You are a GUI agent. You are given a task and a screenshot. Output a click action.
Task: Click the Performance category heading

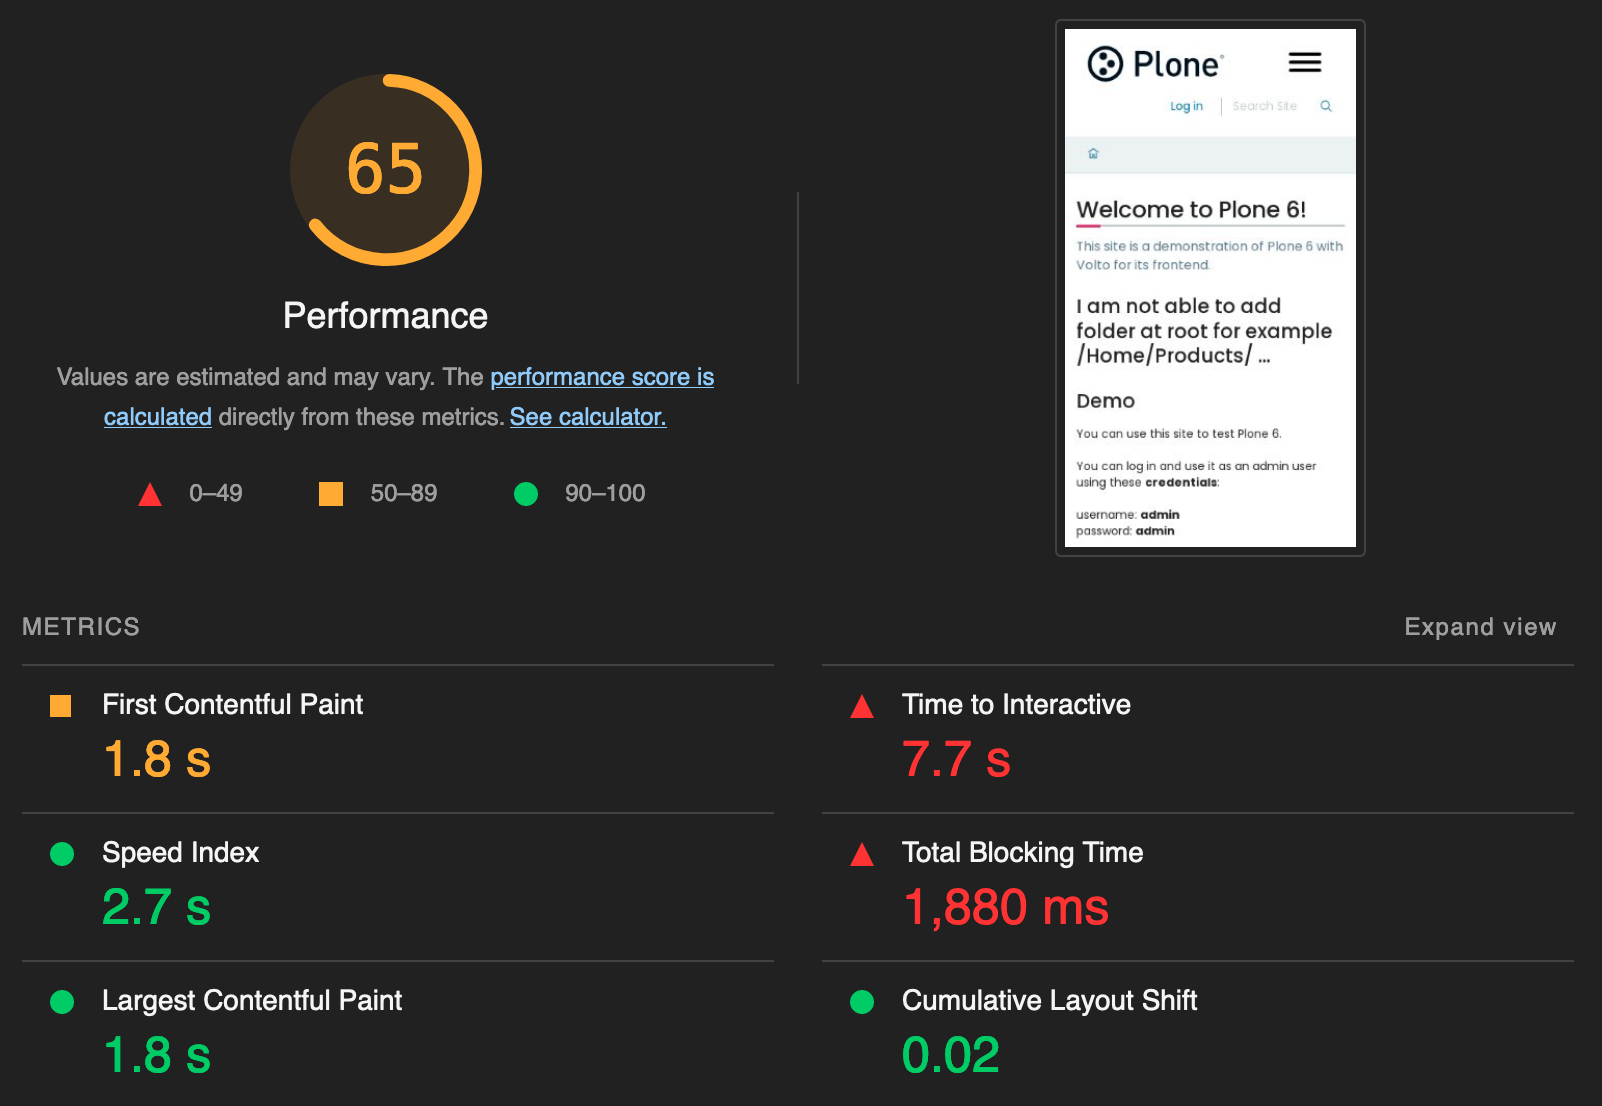(x=385, y=316)
